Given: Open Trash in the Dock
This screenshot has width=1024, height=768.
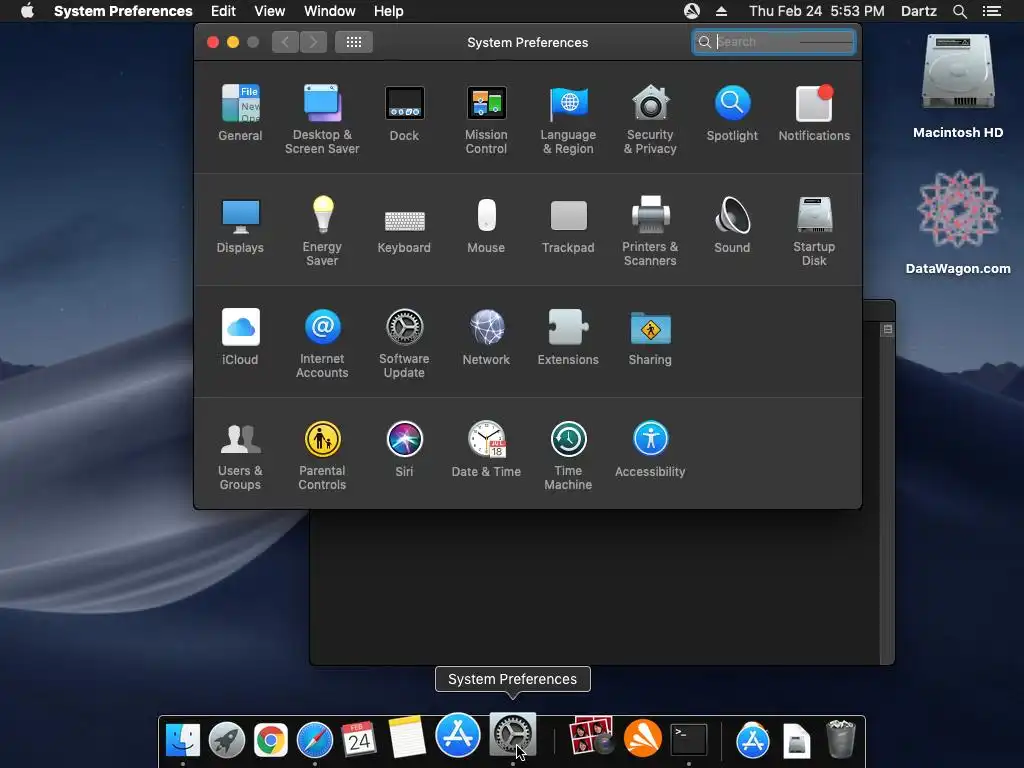Looking at the screenshot, I should point(840,739).
